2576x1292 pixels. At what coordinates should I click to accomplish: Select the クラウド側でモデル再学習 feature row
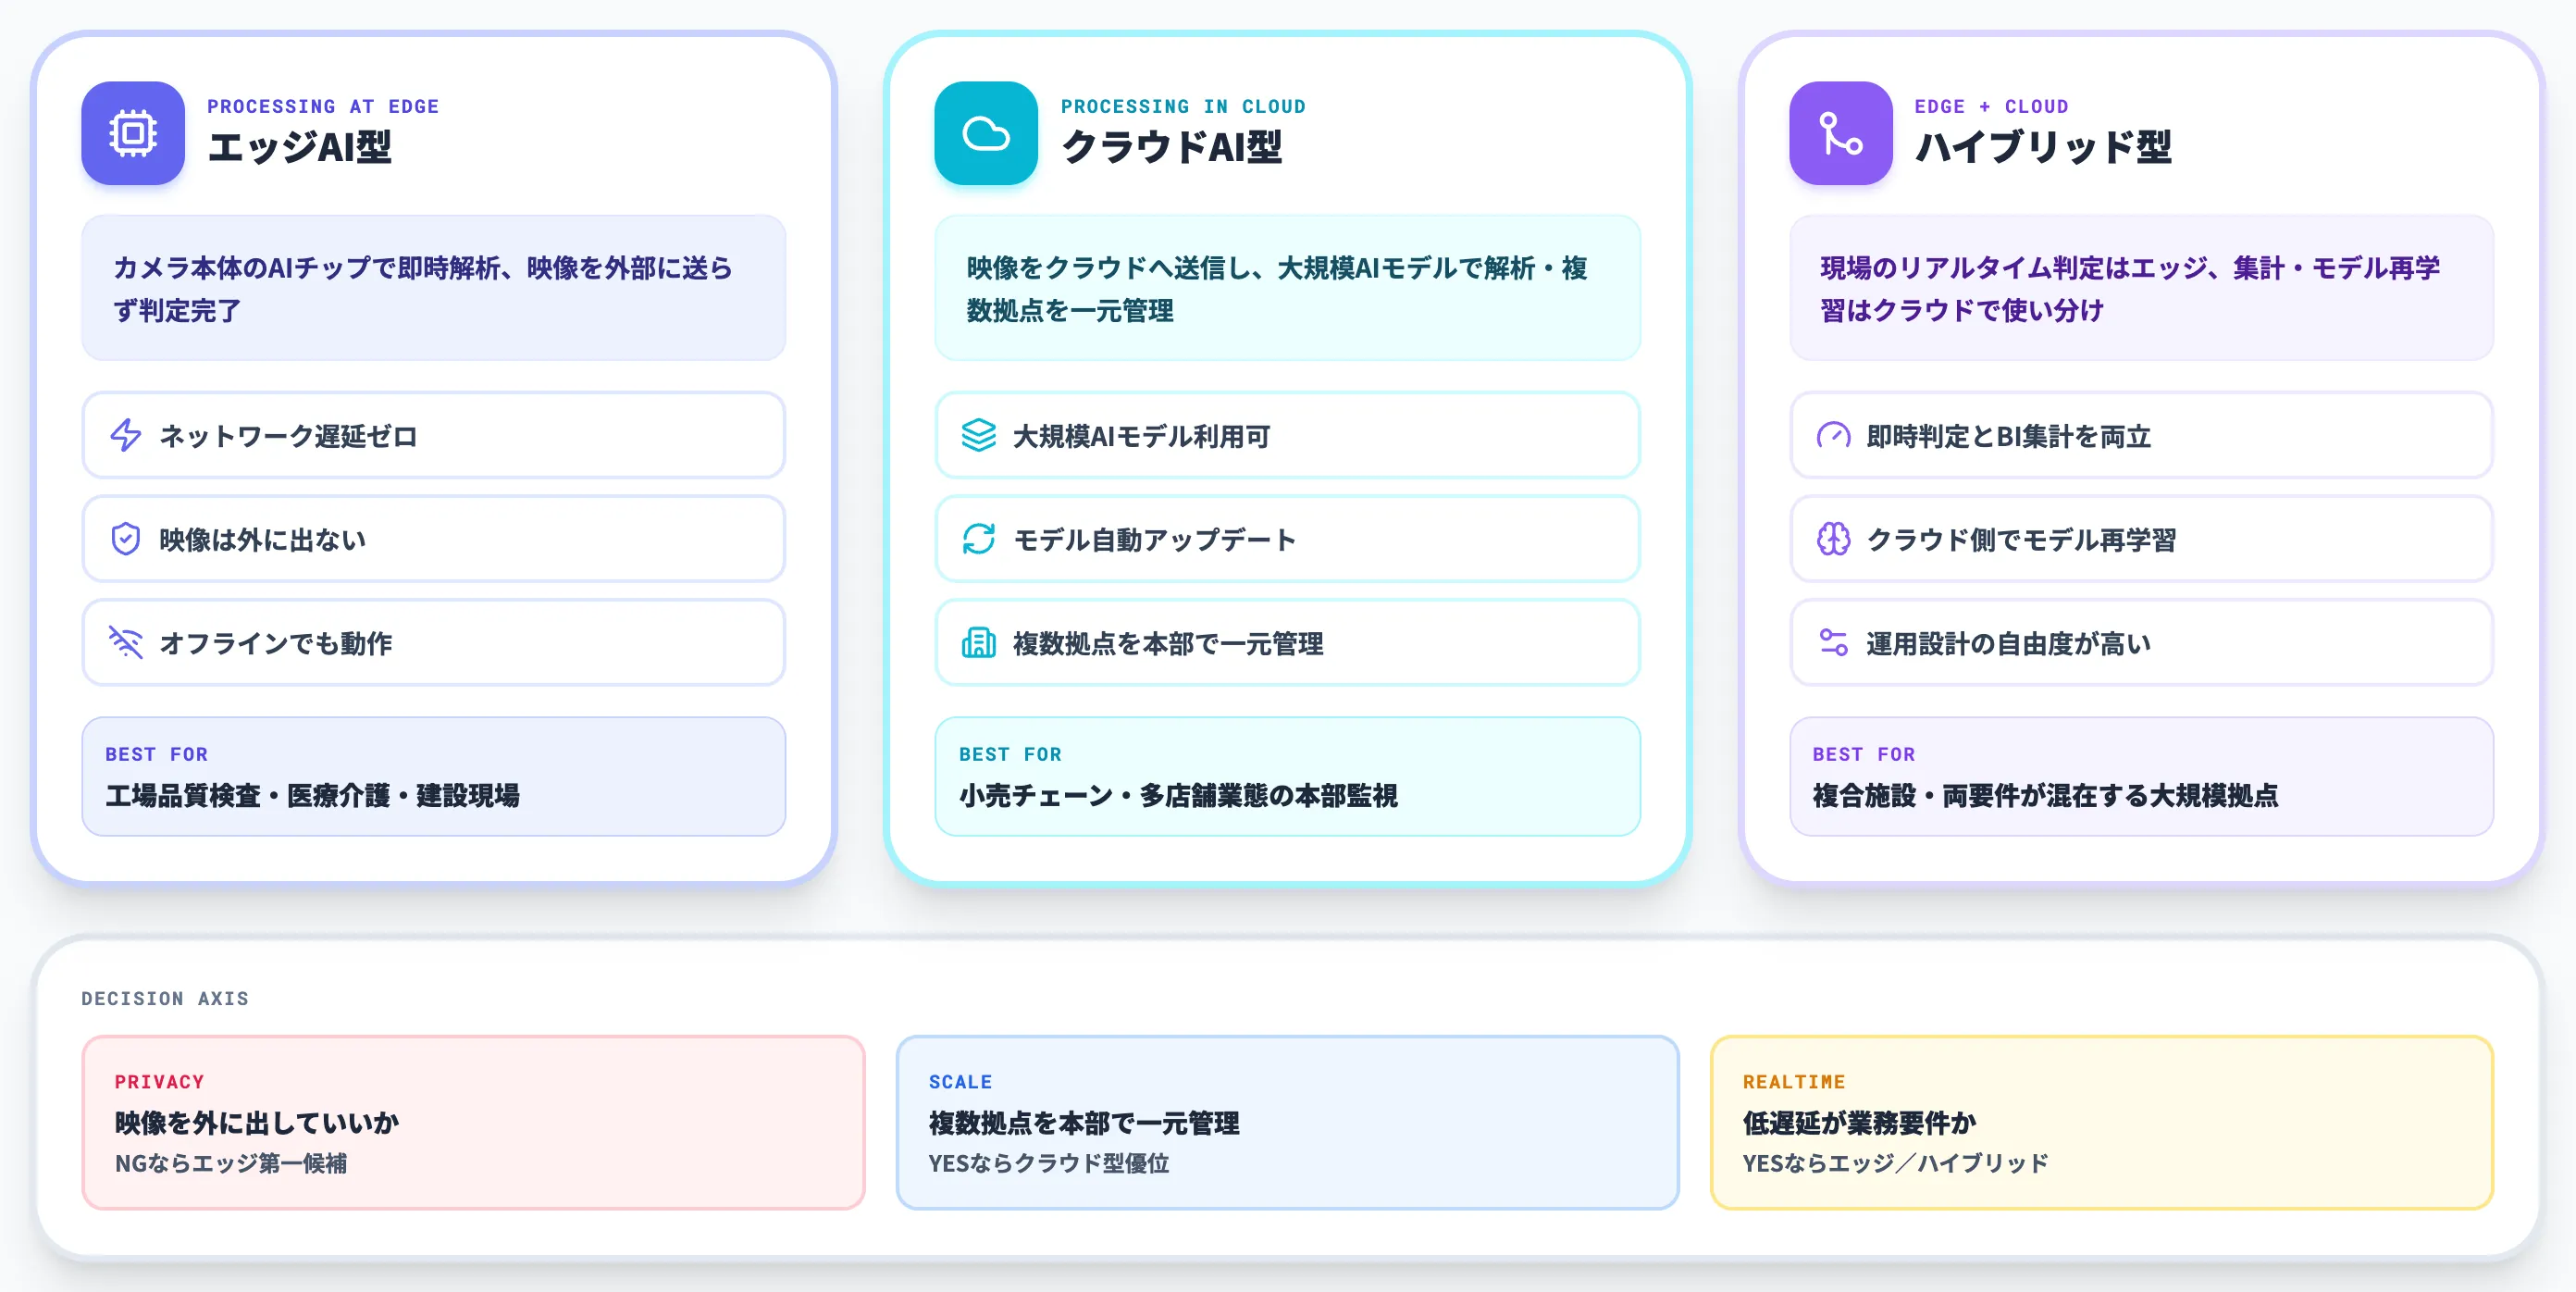2141,539
